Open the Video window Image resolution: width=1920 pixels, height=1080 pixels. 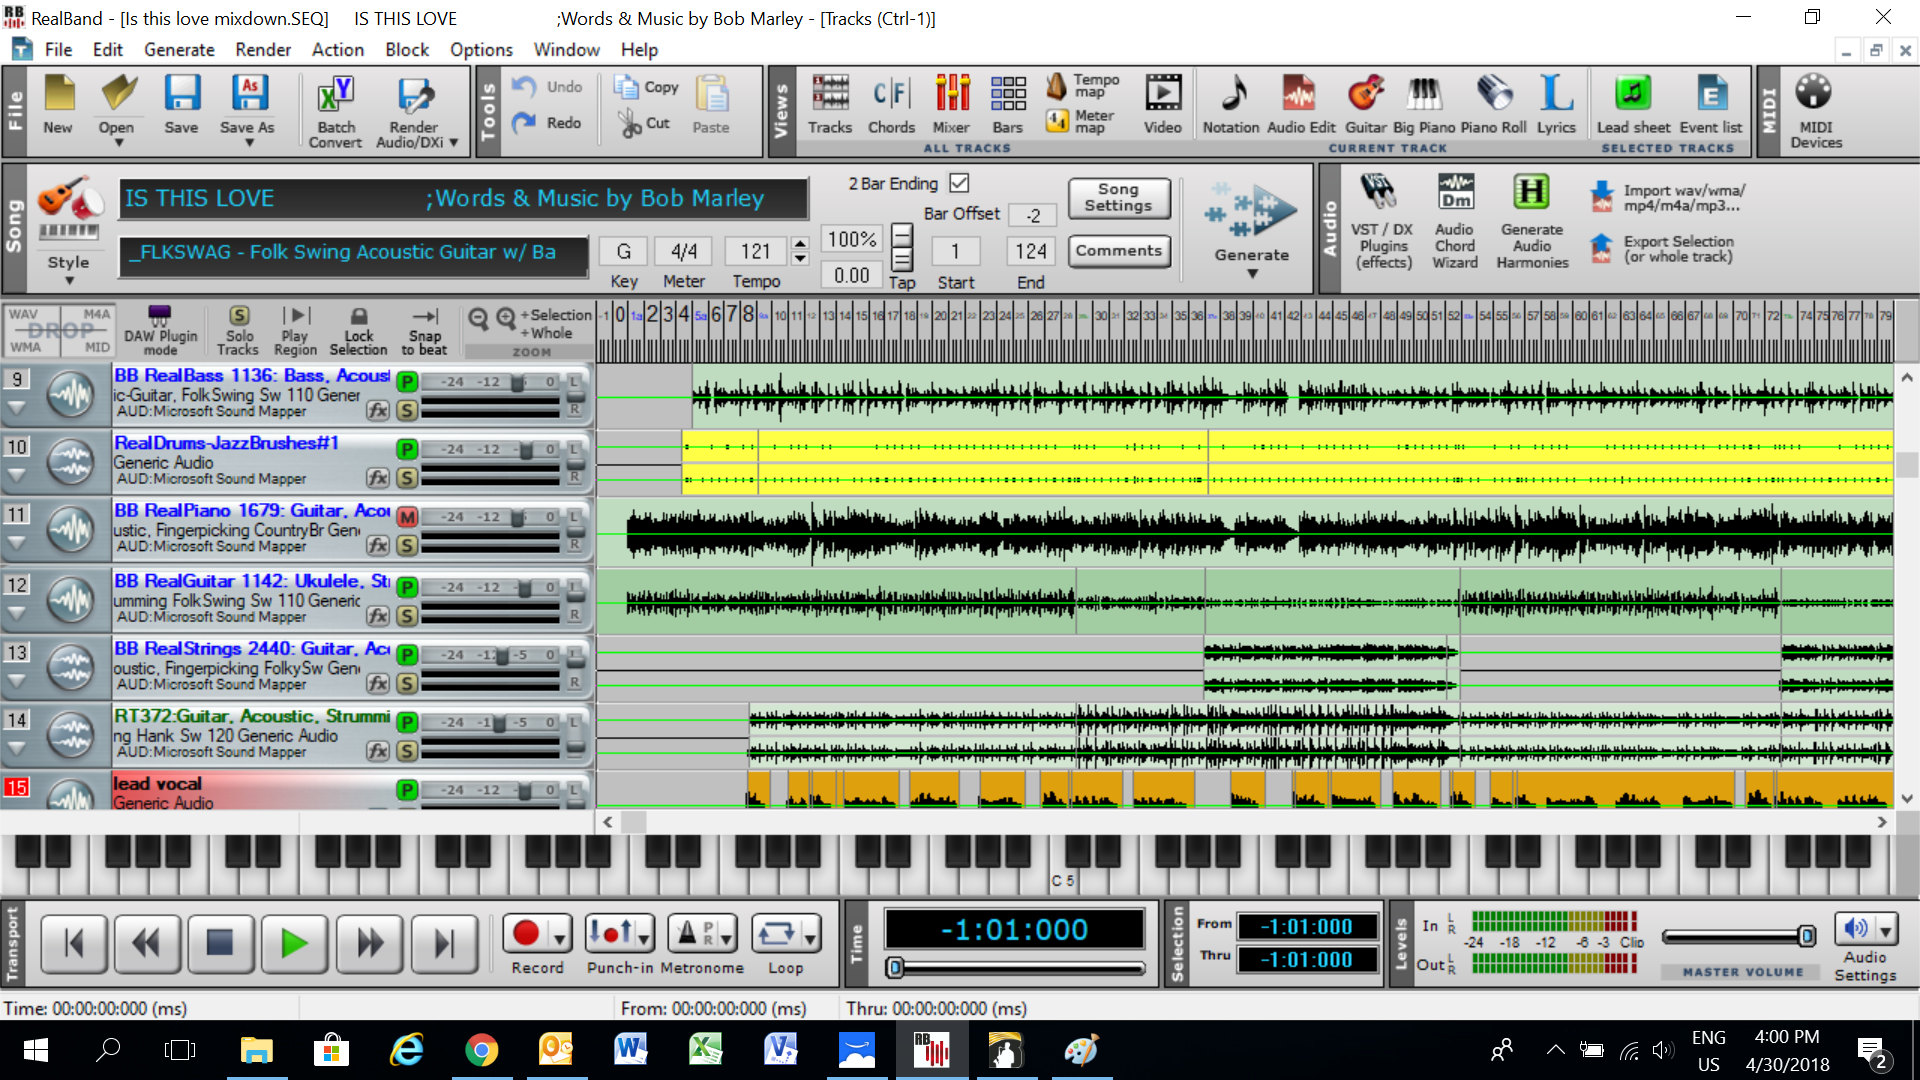pyautogui.click(x=1162, y=105)
